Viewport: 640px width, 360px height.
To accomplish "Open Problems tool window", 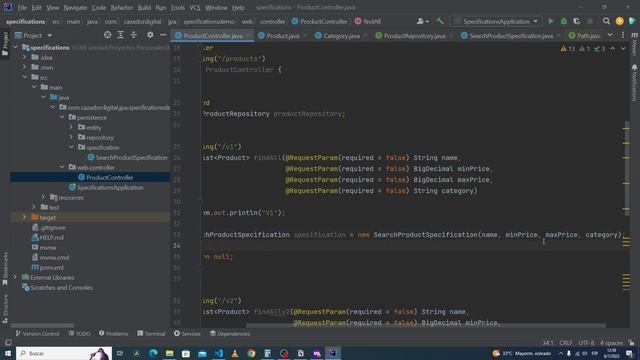I will (x=113, y=333).
